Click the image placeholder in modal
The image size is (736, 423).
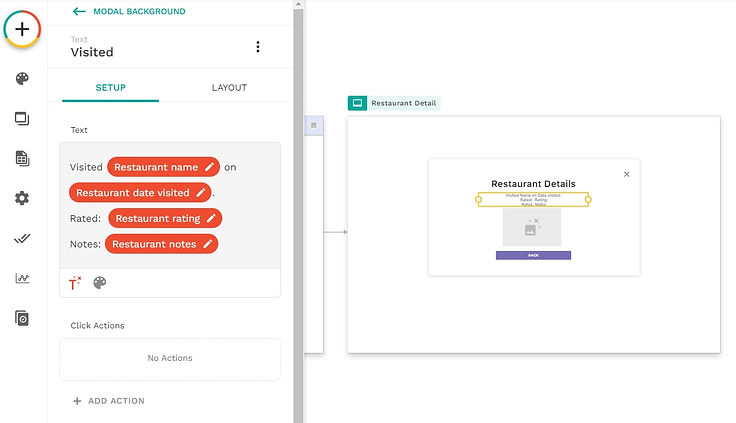click(532, 227)
